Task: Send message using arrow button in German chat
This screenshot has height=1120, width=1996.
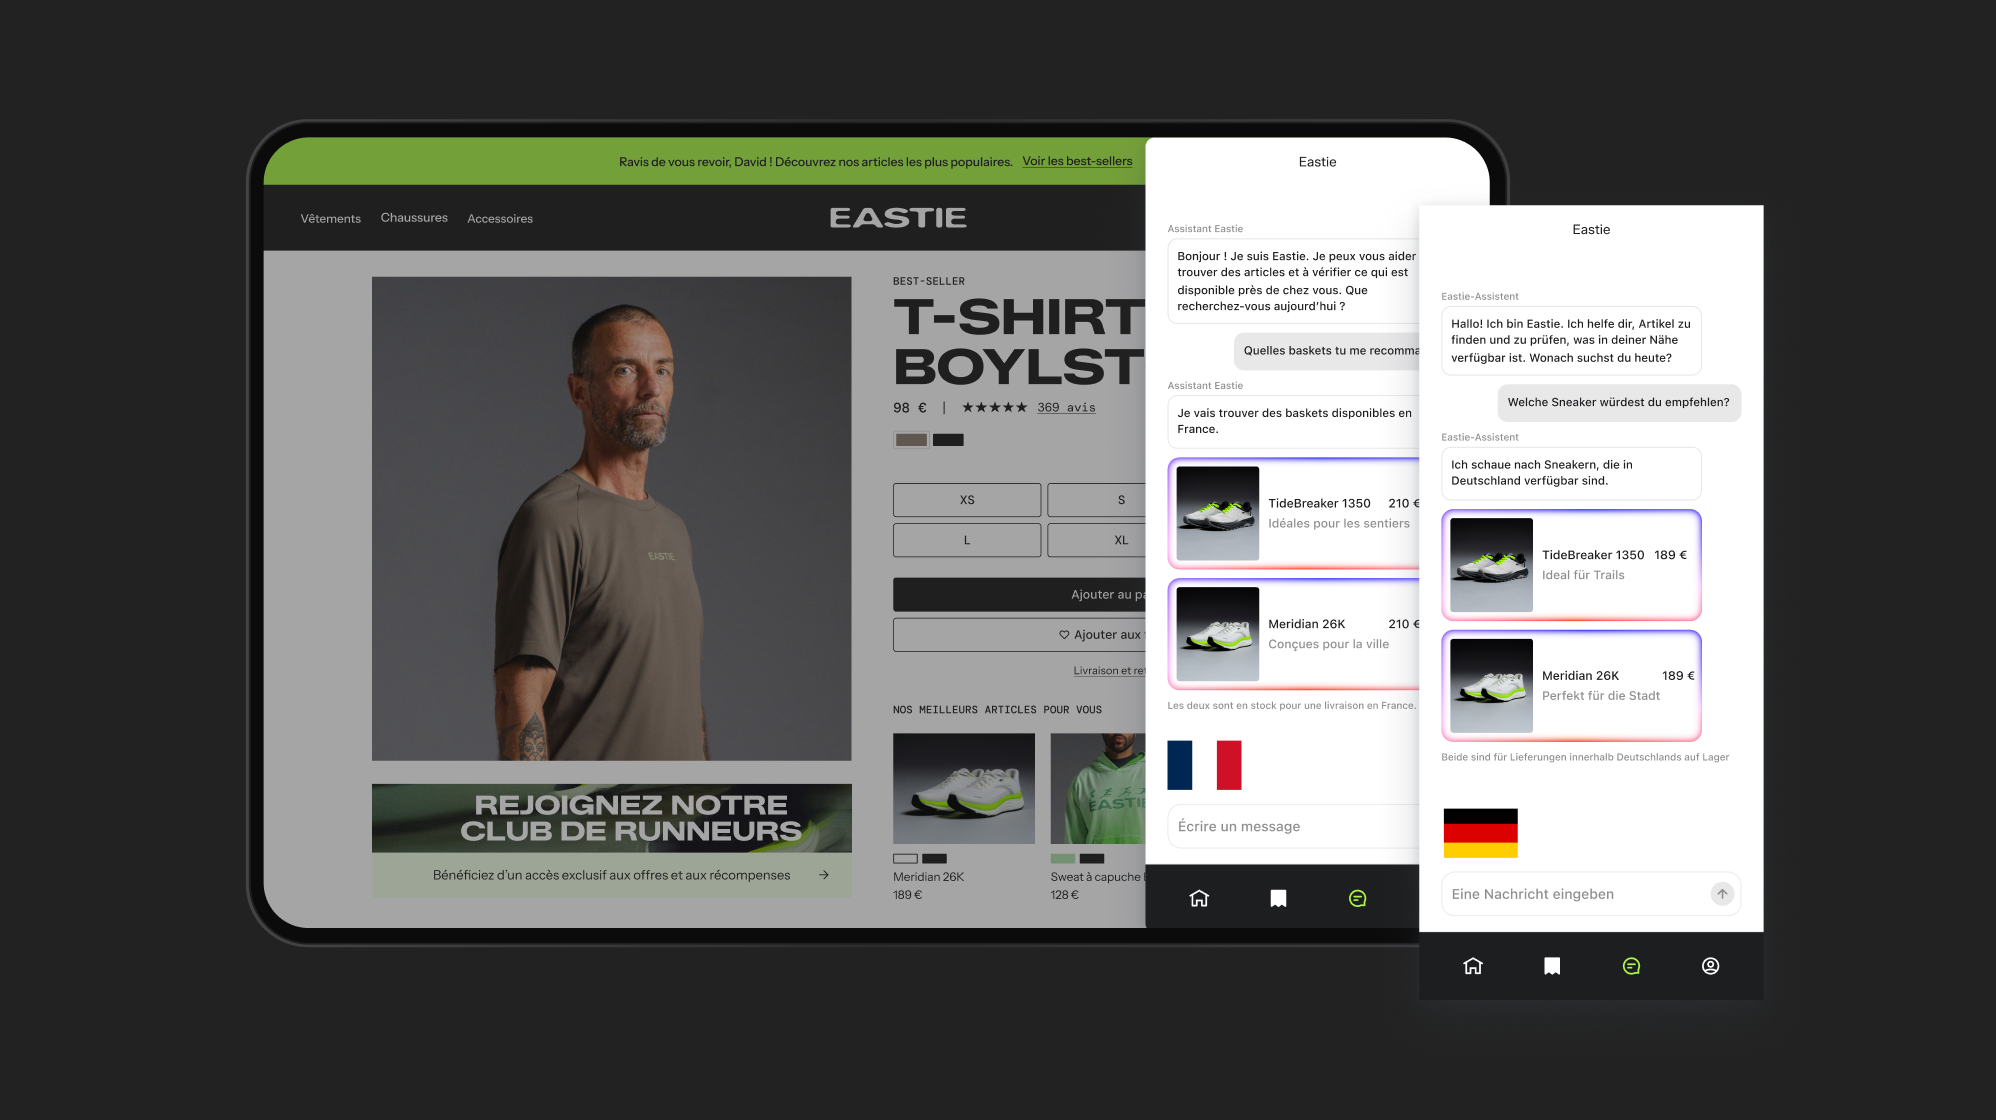Action: pos(1722,894)
